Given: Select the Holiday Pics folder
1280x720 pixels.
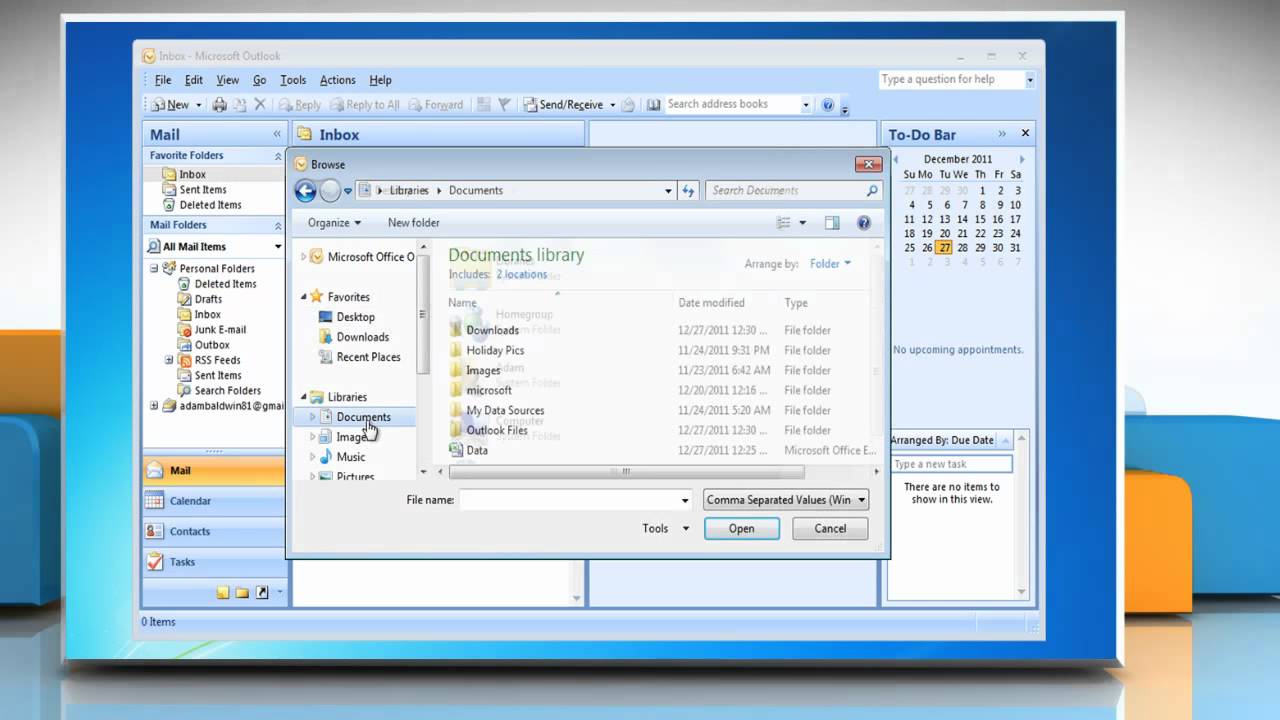Looking at the screenshot, I should [x=495, y=350].
